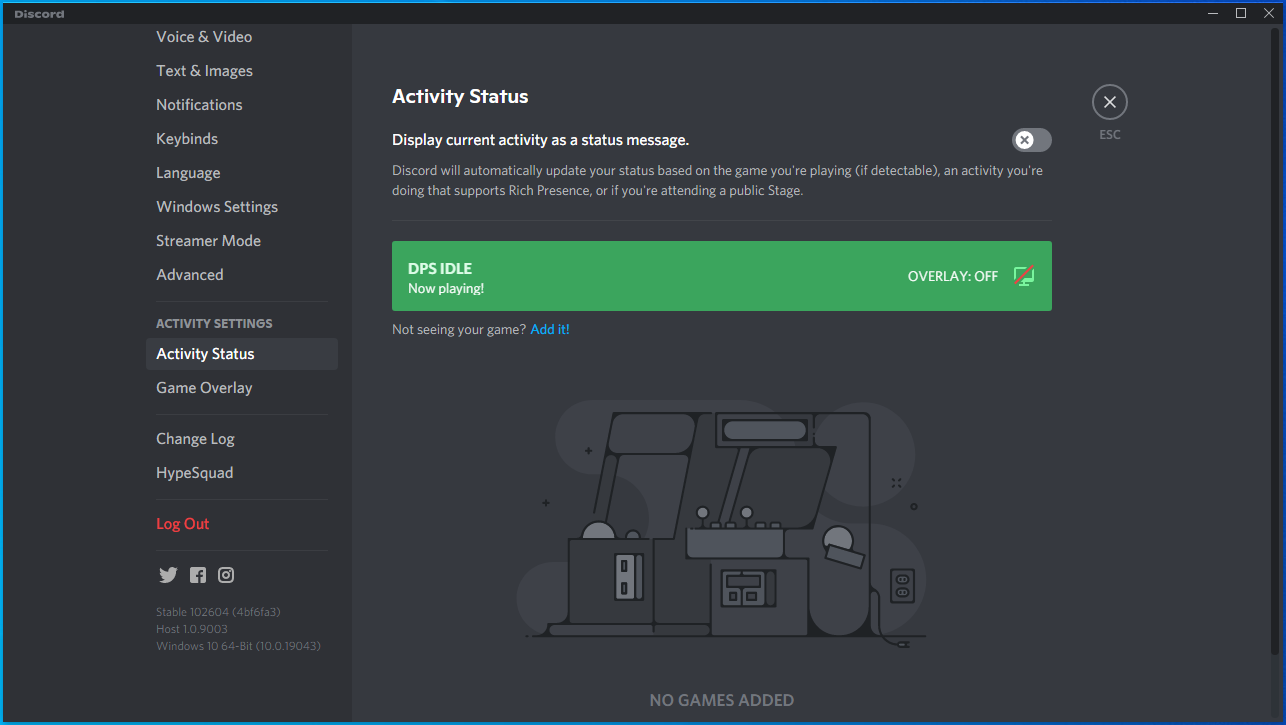Select Keybinds in the sidebar
This screenshot has height=725, width=1286.
point(187,139)
